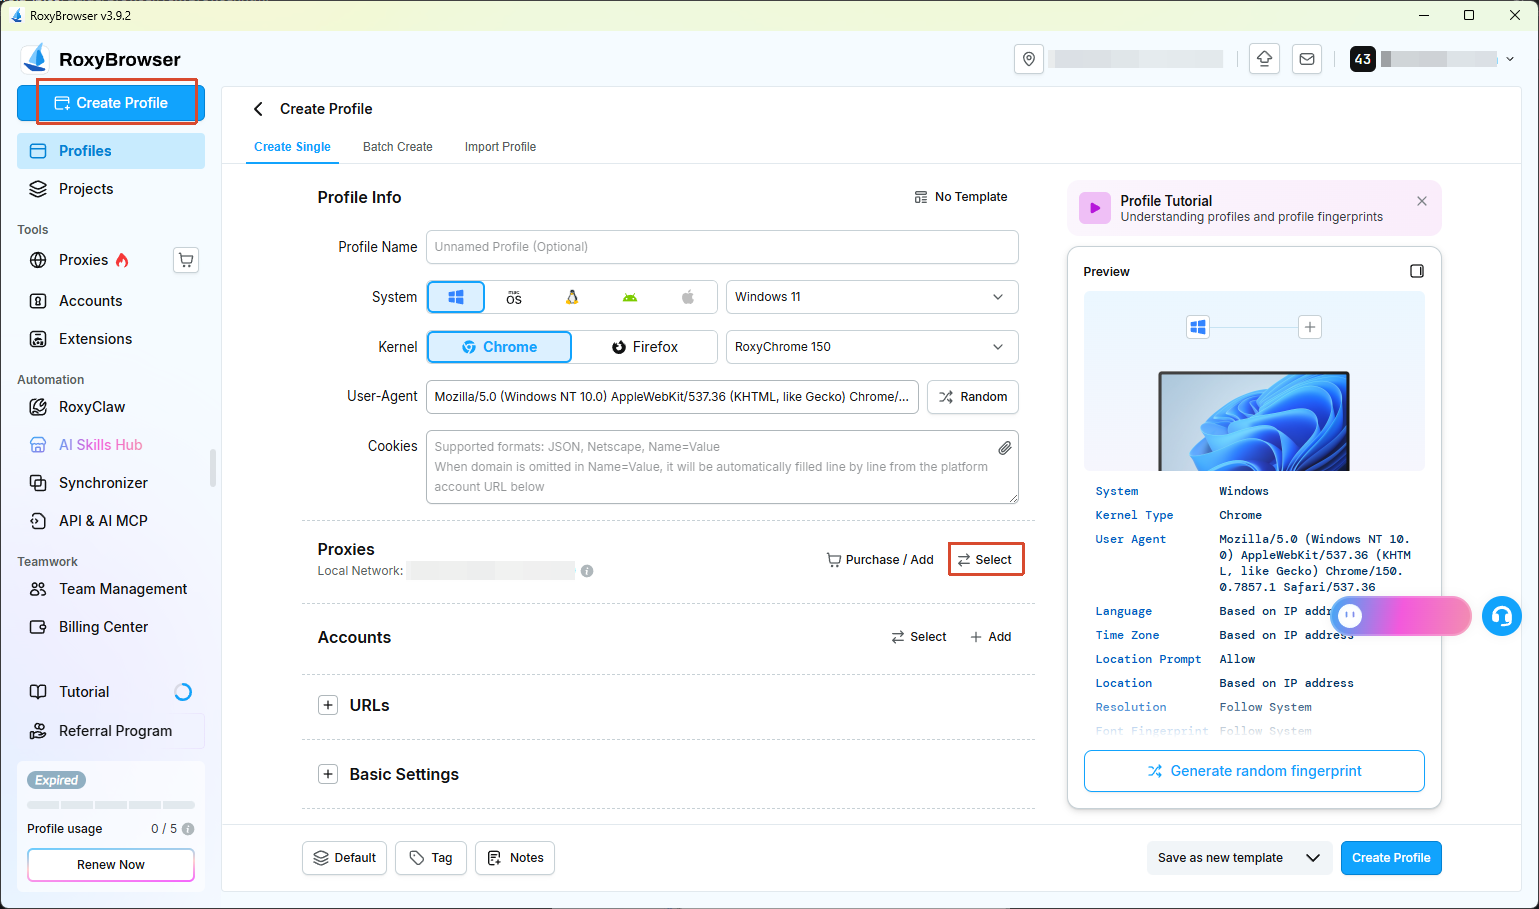Image resolution: width=1539 pixels, height=909 pixels.
Task: Open the customer support headset icon
Action: click(x=1501, y=616)
